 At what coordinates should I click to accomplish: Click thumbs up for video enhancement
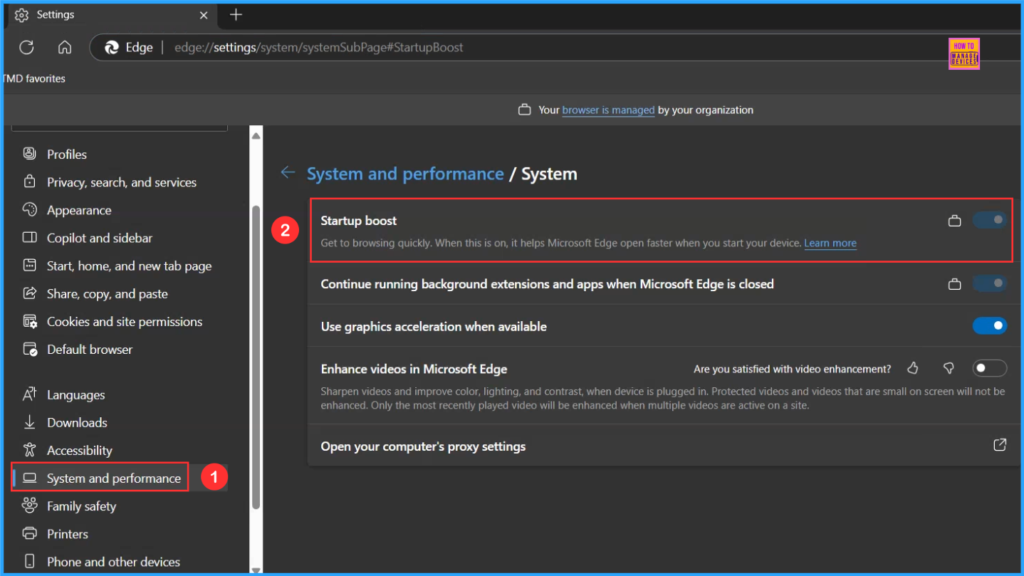coord(912,368)
